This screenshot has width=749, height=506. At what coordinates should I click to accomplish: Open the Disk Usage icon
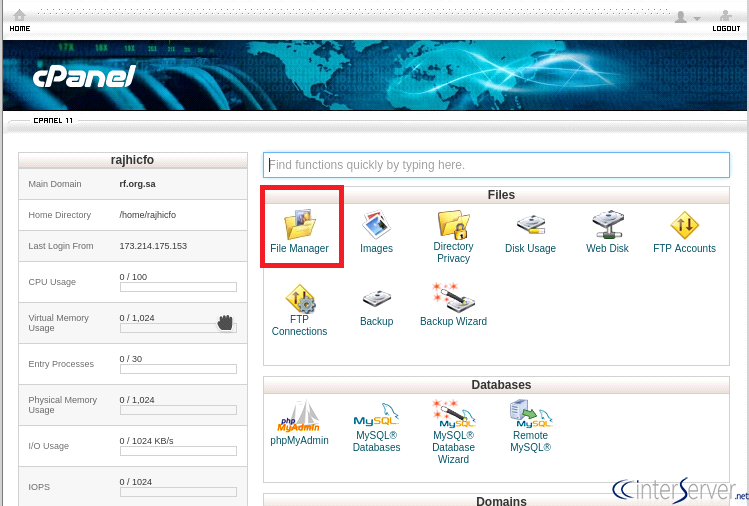pos(531,225)
